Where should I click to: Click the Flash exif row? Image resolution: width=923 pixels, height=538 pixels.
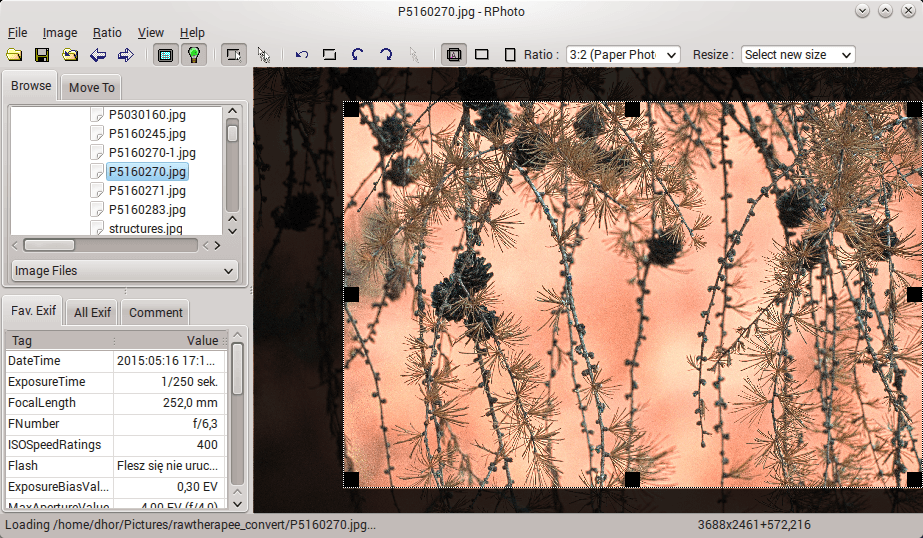click(x=116, y=466)
